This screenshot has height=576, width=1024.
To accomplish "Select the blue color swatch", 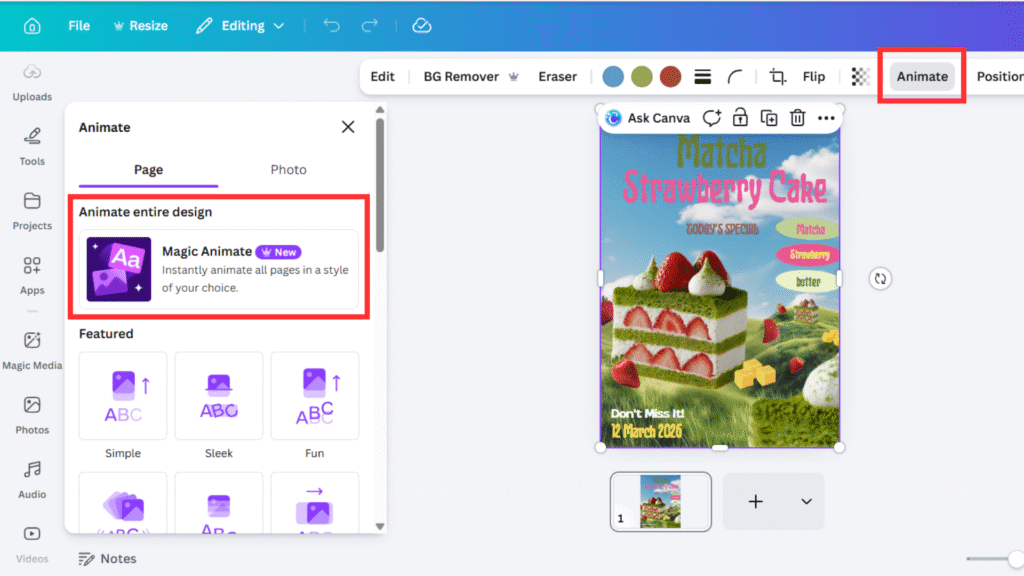I will tap(613, 77).
